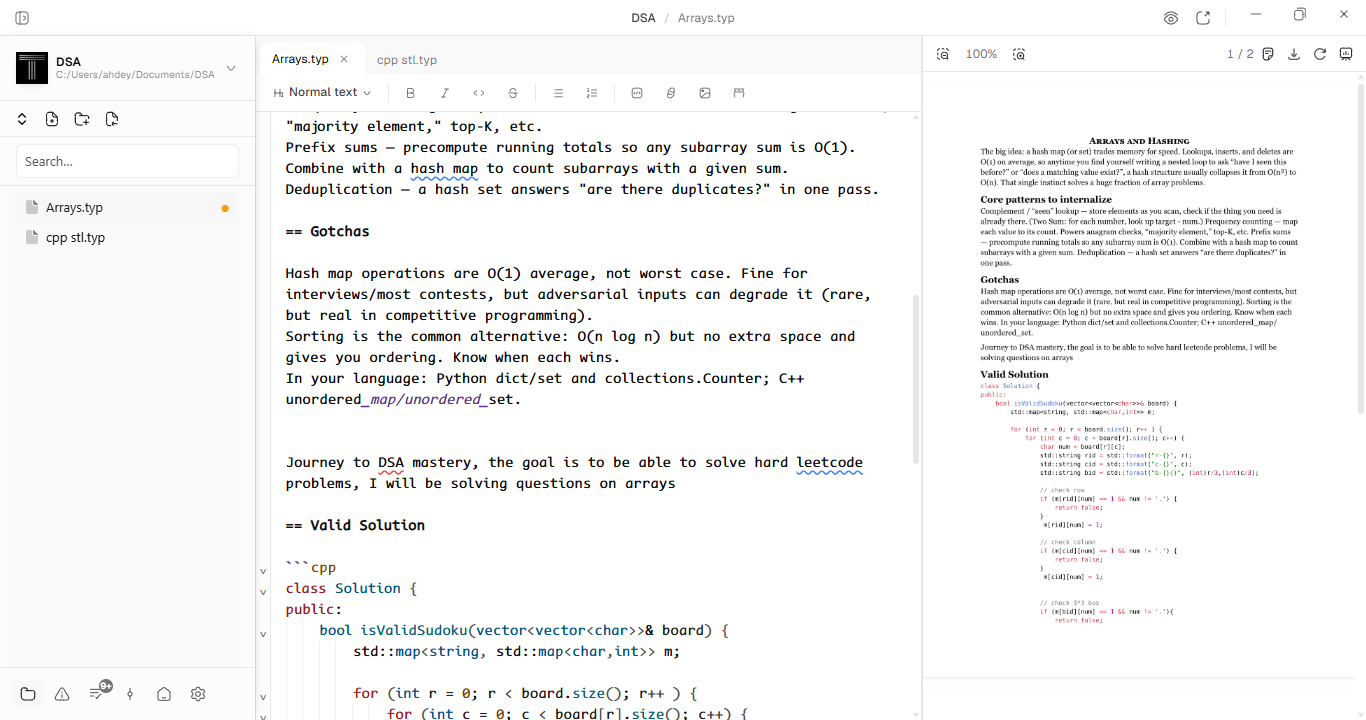Screen dimensions: 1366x720
Task: Open the preview notes icon
Action: pyautogui.click(x=1268, y=54)
